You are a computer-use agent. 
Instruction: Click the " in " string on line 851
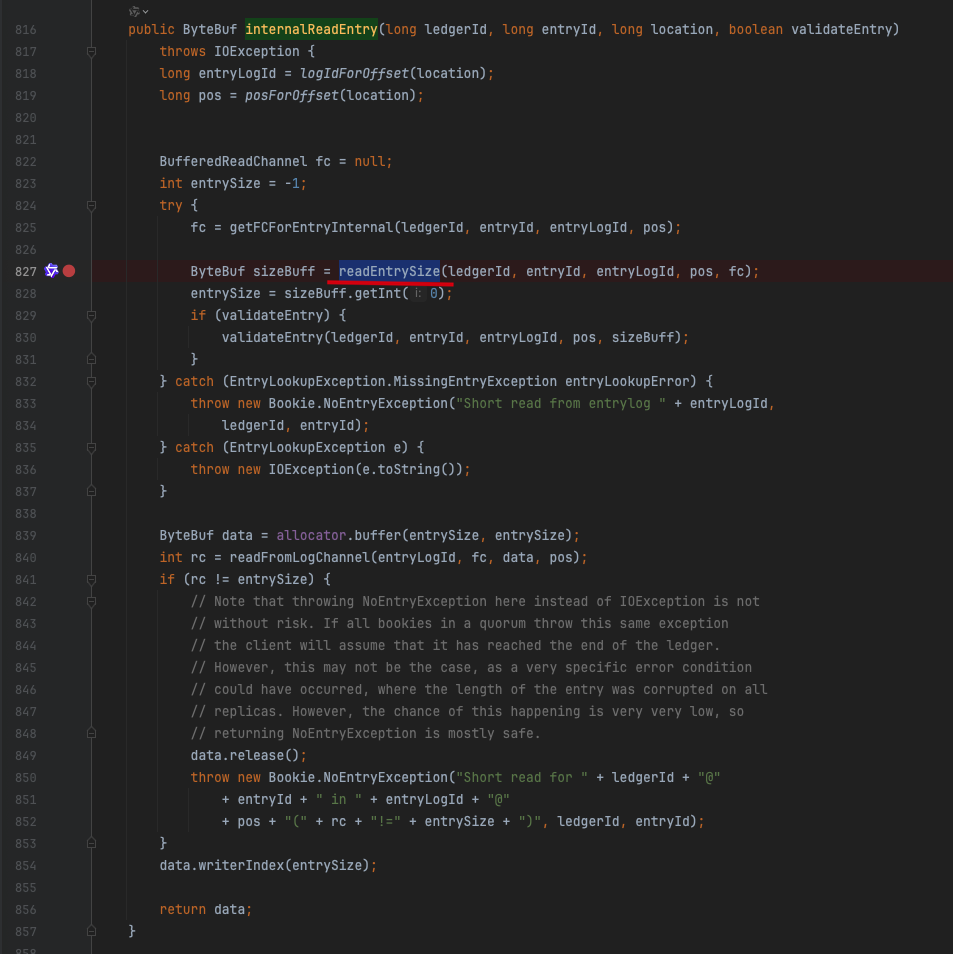[x=338, y=799]
